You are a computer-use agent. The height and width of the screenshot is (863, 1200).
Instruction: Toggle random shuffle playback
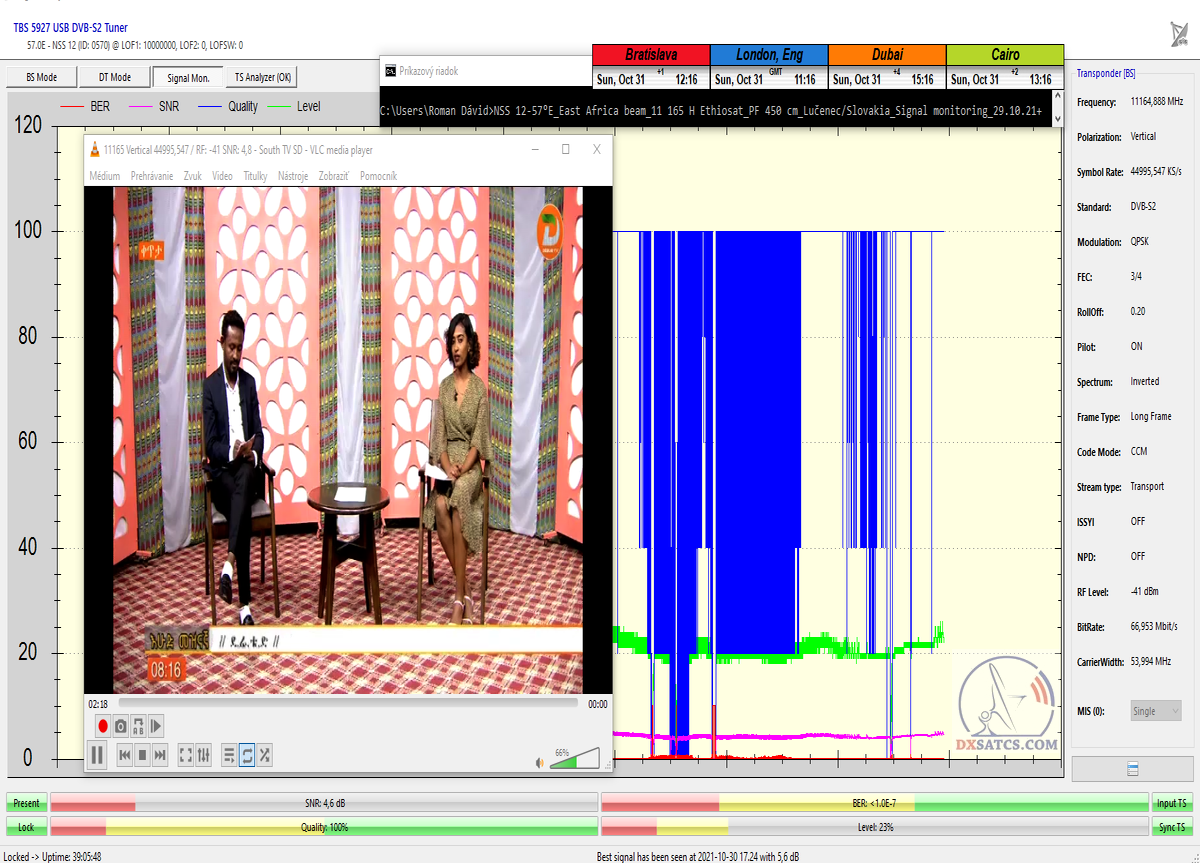(265, 755)
